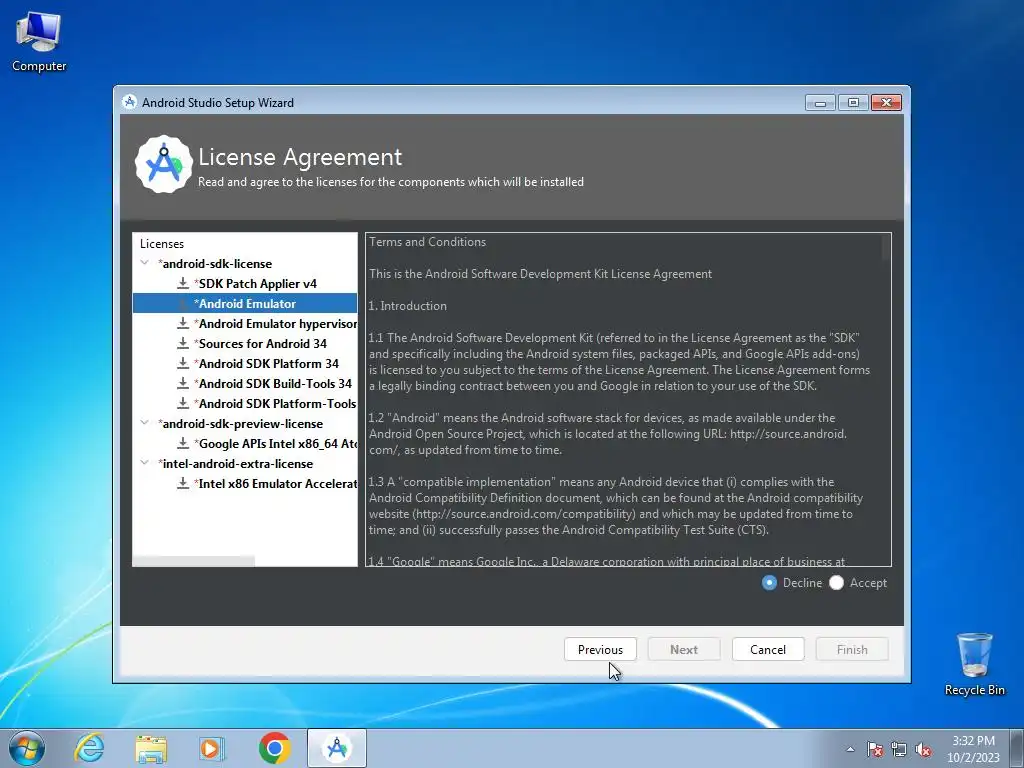Show hidden system tray icons

pyautogui.click(x=850, y=749)
